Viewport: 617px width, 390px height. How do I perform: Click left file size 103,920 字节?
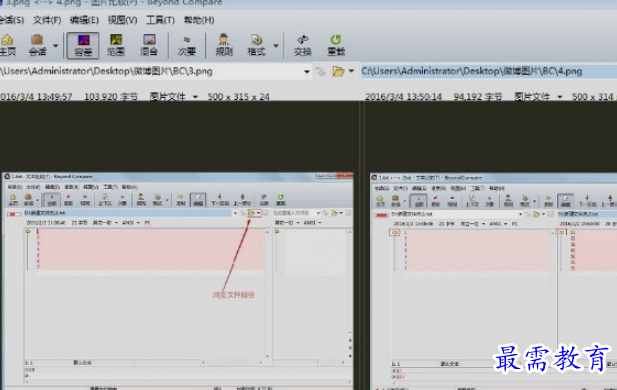[111, 96]
